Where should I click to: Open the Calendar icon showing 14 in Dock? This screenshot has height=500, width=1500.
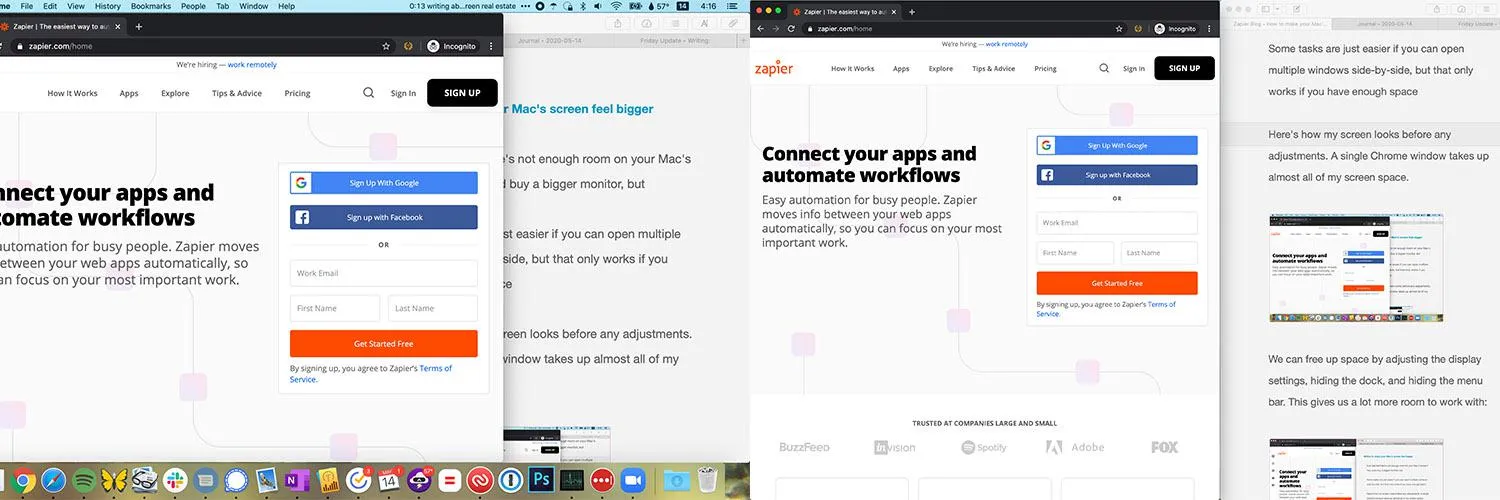tap(388, 481)
